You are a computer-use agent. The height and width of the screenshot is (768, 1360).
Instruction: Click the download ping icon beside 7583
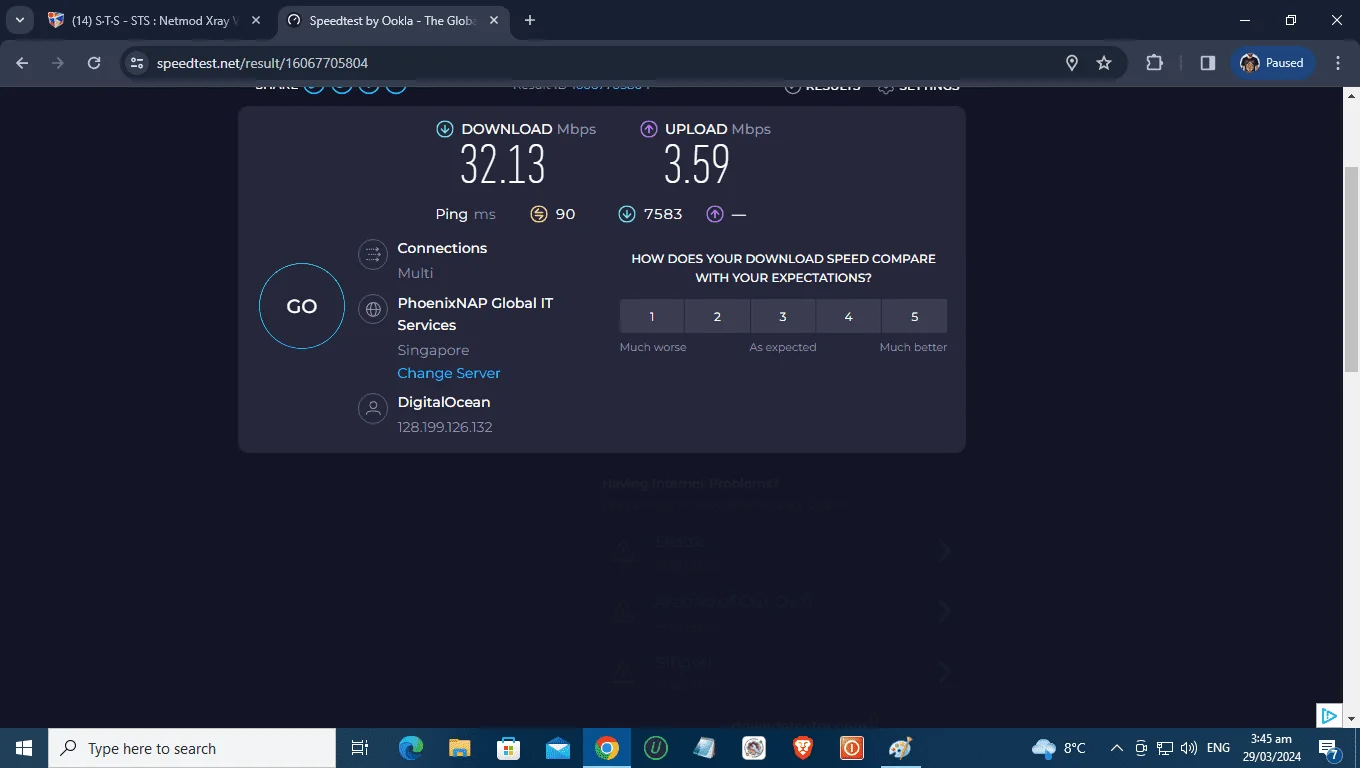coord(627,214)
